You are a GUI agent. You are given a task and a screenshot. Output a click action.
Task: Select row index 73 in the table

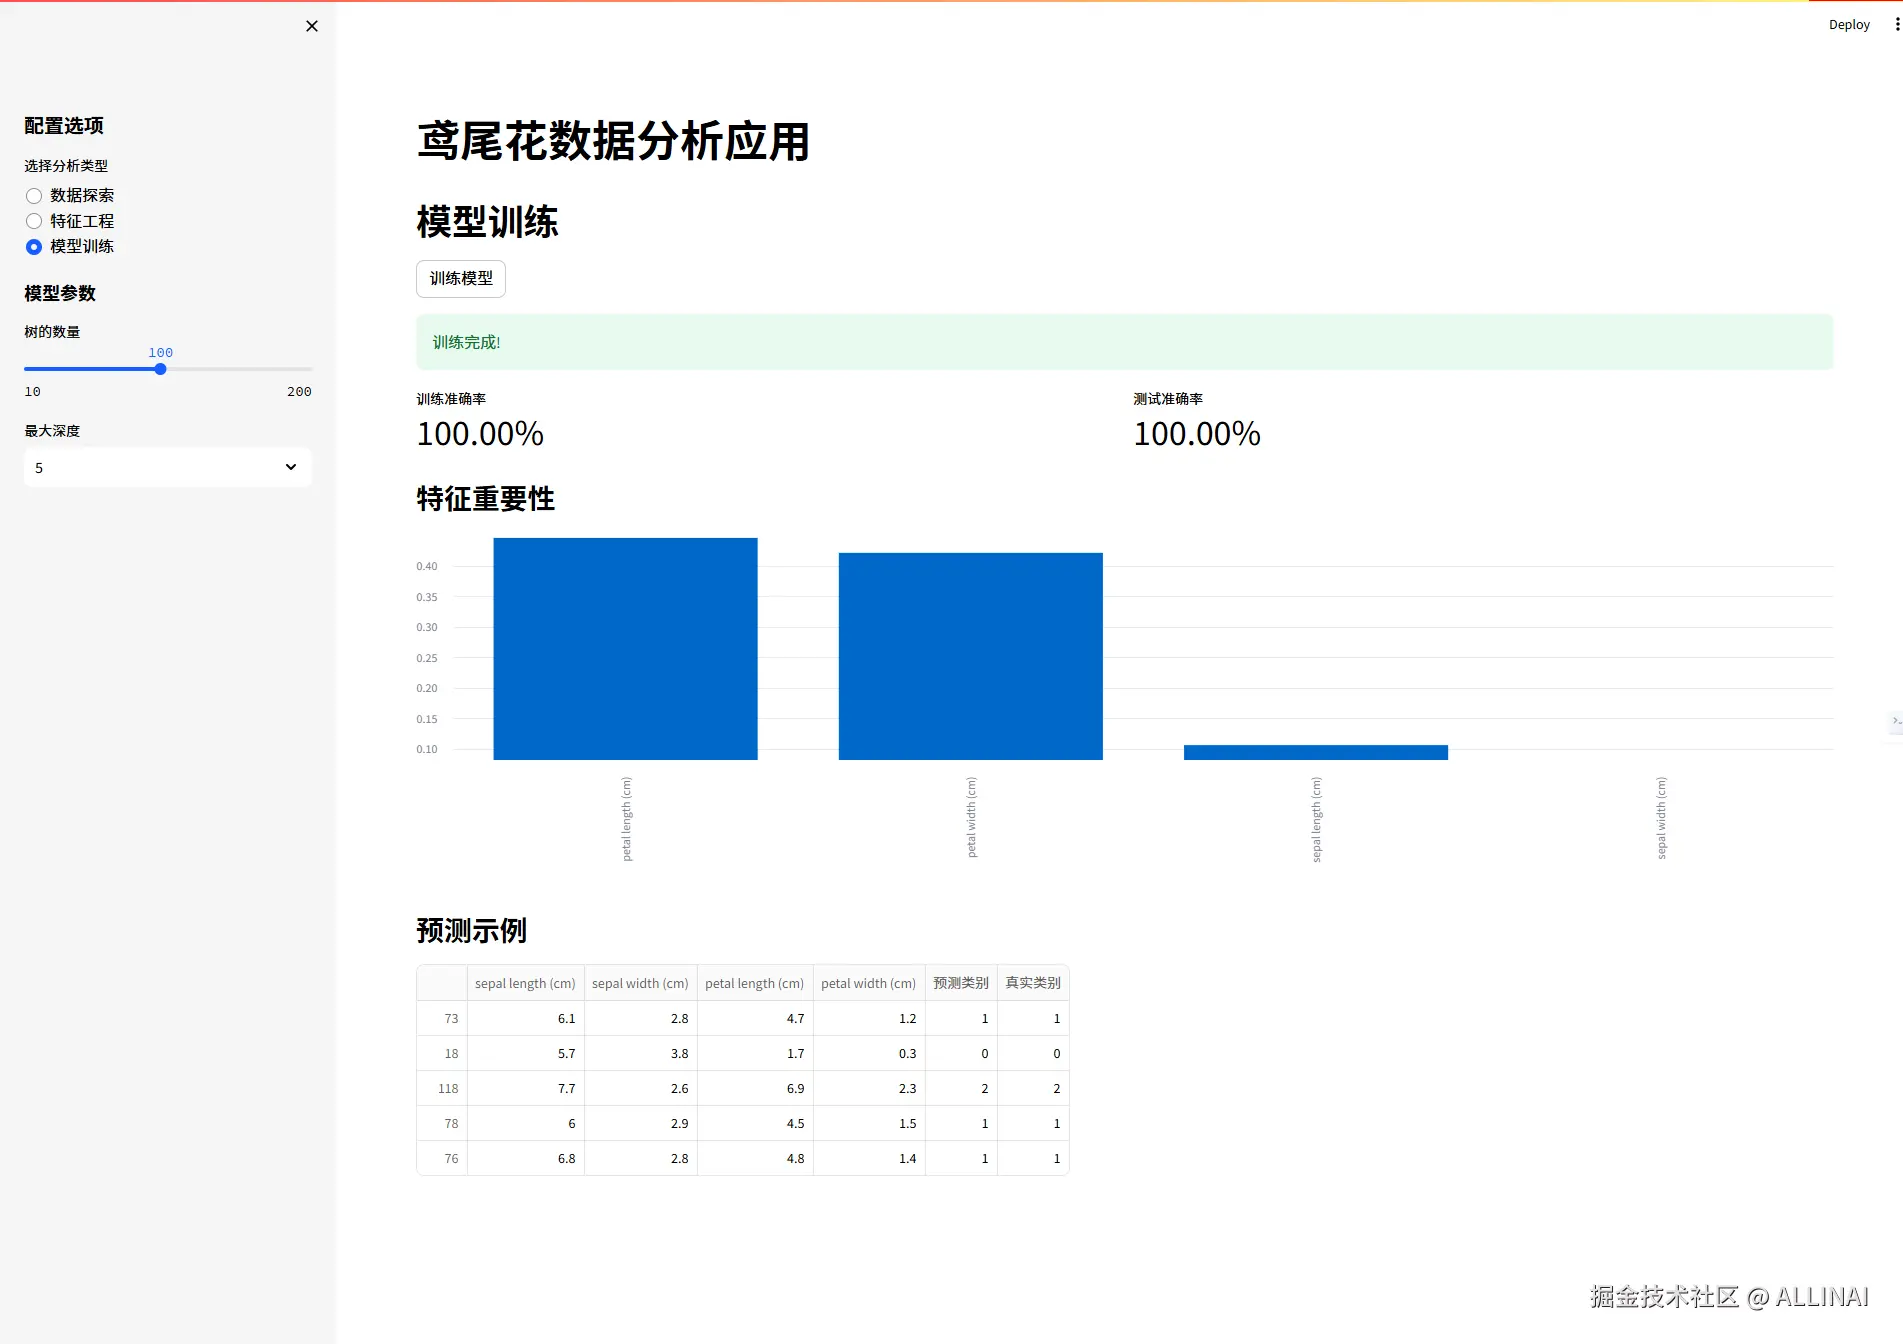point(442,1018)
